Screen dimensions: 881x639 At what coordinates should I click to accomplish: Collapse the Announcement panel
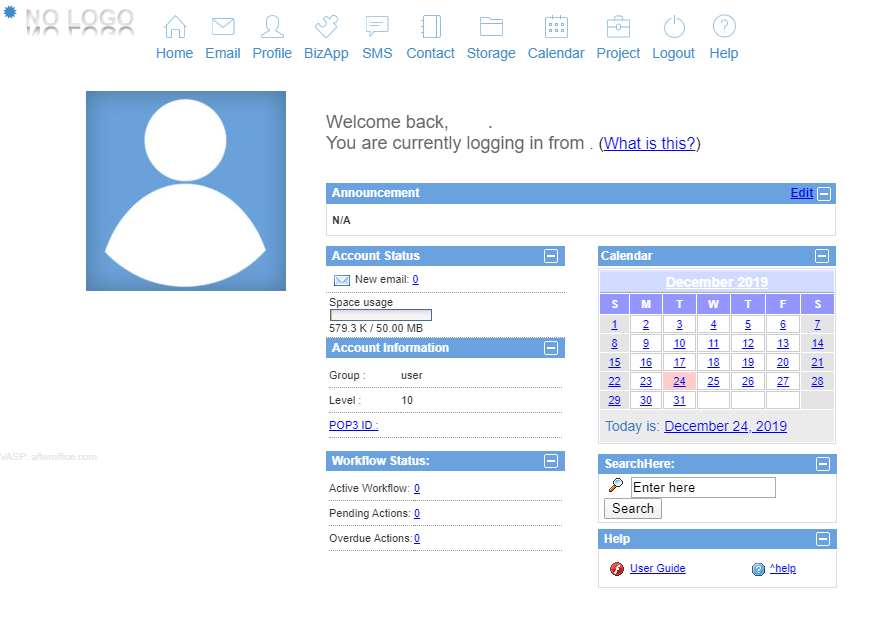tap(824, 194)
